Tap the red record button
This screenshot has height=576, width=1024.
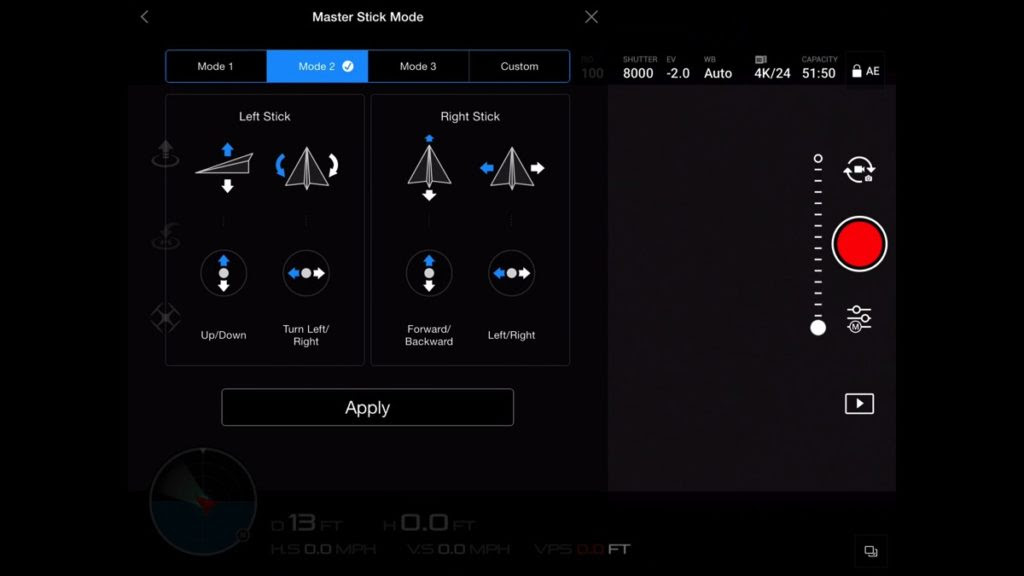pyautogui.click(x=859, y=244)
